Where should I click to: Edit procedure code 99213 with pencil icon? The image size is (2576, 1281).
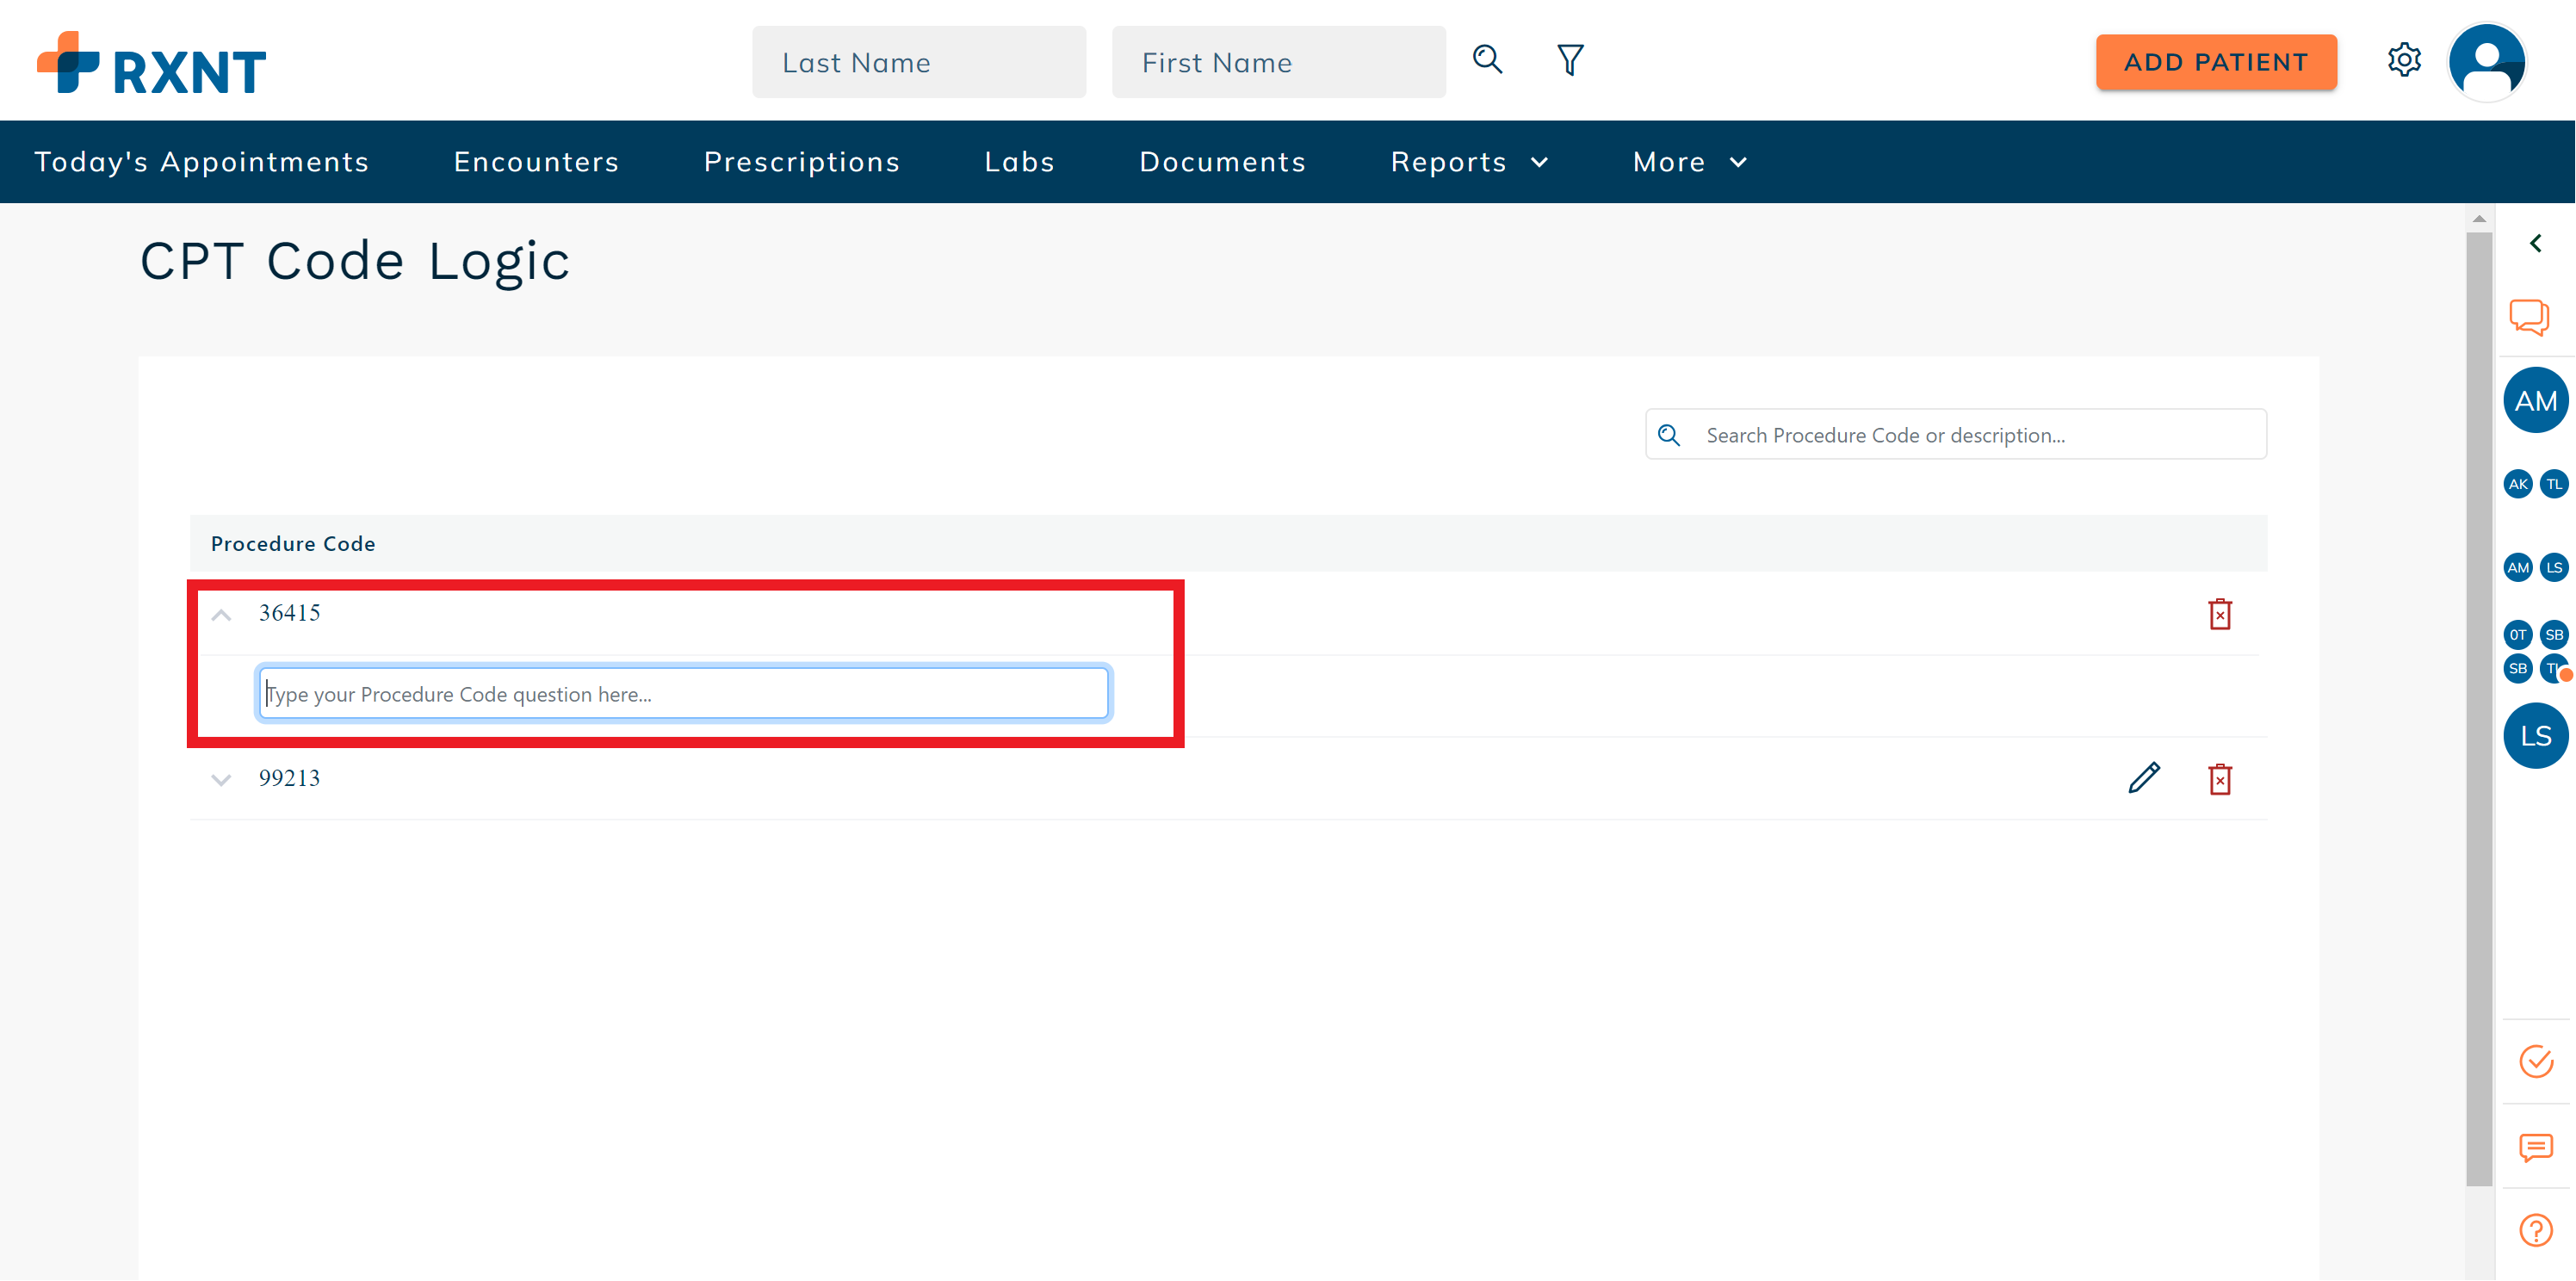[2143, 778]
